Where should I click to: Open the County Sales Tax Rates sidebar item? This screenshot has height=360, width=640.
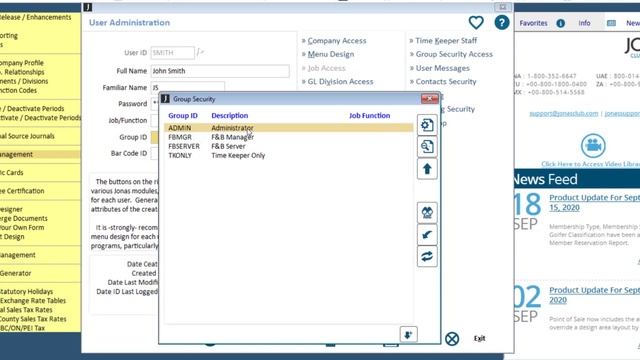[33, 319]
